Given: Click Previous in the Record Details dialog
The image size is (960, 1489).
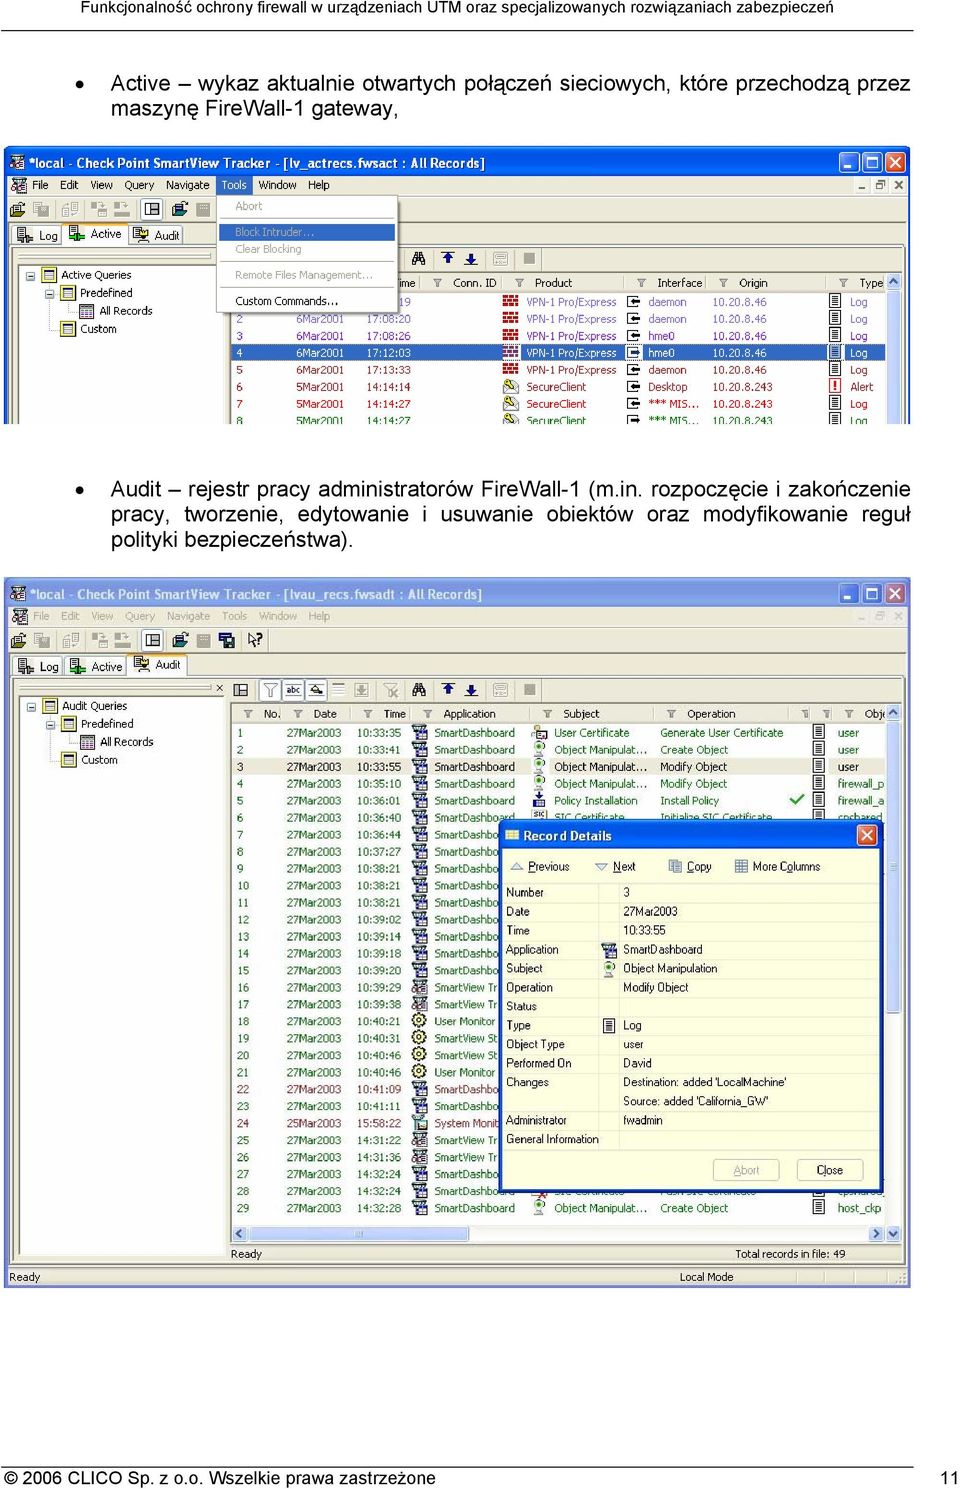Looking at the screenshot, I should (540, 867).
